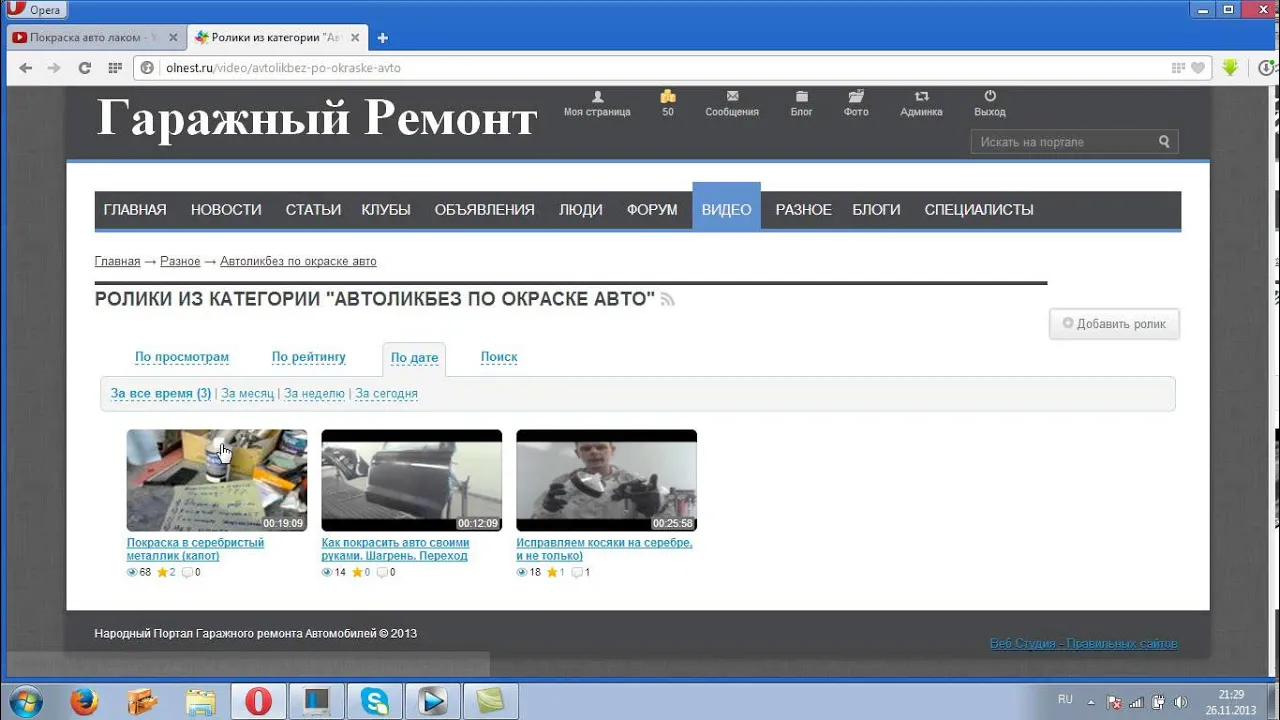Filter by 'За все время (3)'
This screenshot has height=720, width=1280.
tap(161, 394)
